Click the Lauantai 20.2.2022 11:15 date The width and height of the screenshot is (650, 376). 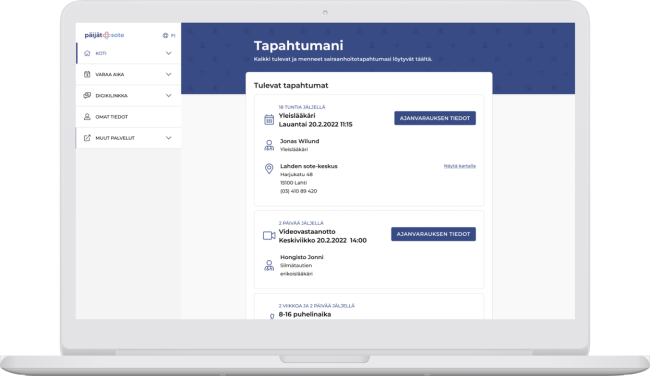315,124
